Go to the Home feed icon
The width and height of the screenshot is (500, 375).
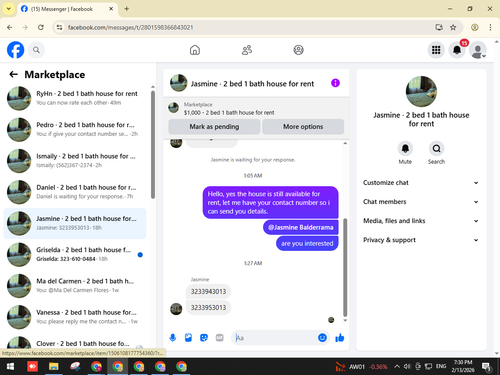click(x=195, y=50)
